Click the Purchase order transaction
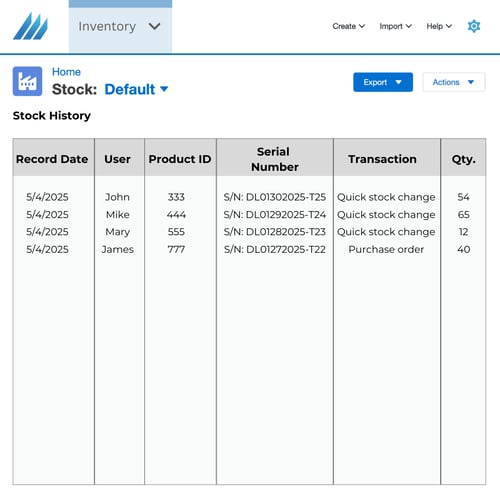Screen dimensions: 500x500 [x=386, y=249]
